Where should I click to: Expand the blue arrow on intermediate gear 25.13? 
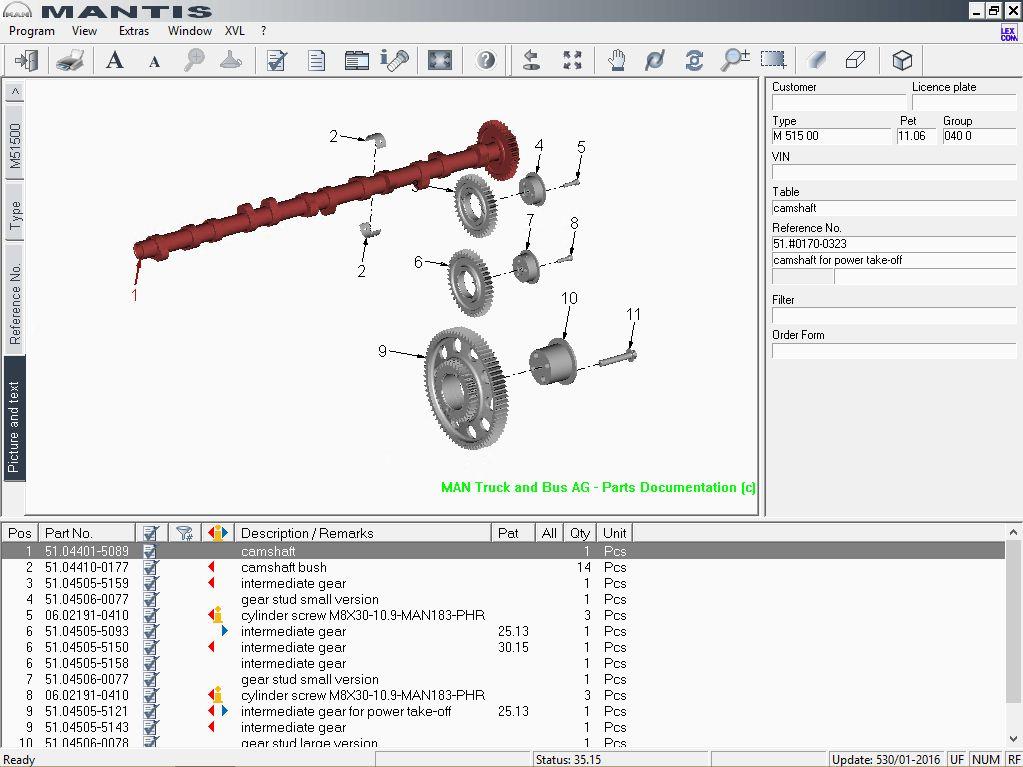[224, 631]
